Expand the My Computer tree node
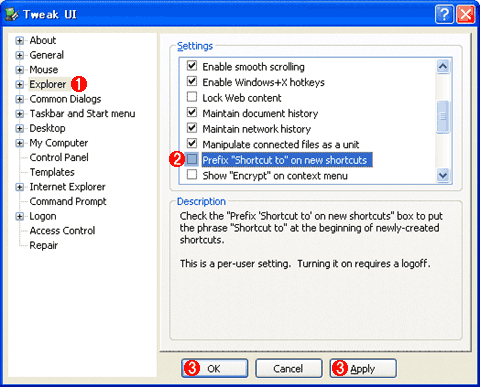Image resolution: width=480 pixels, height=387 pixels. tap(19, 143)
